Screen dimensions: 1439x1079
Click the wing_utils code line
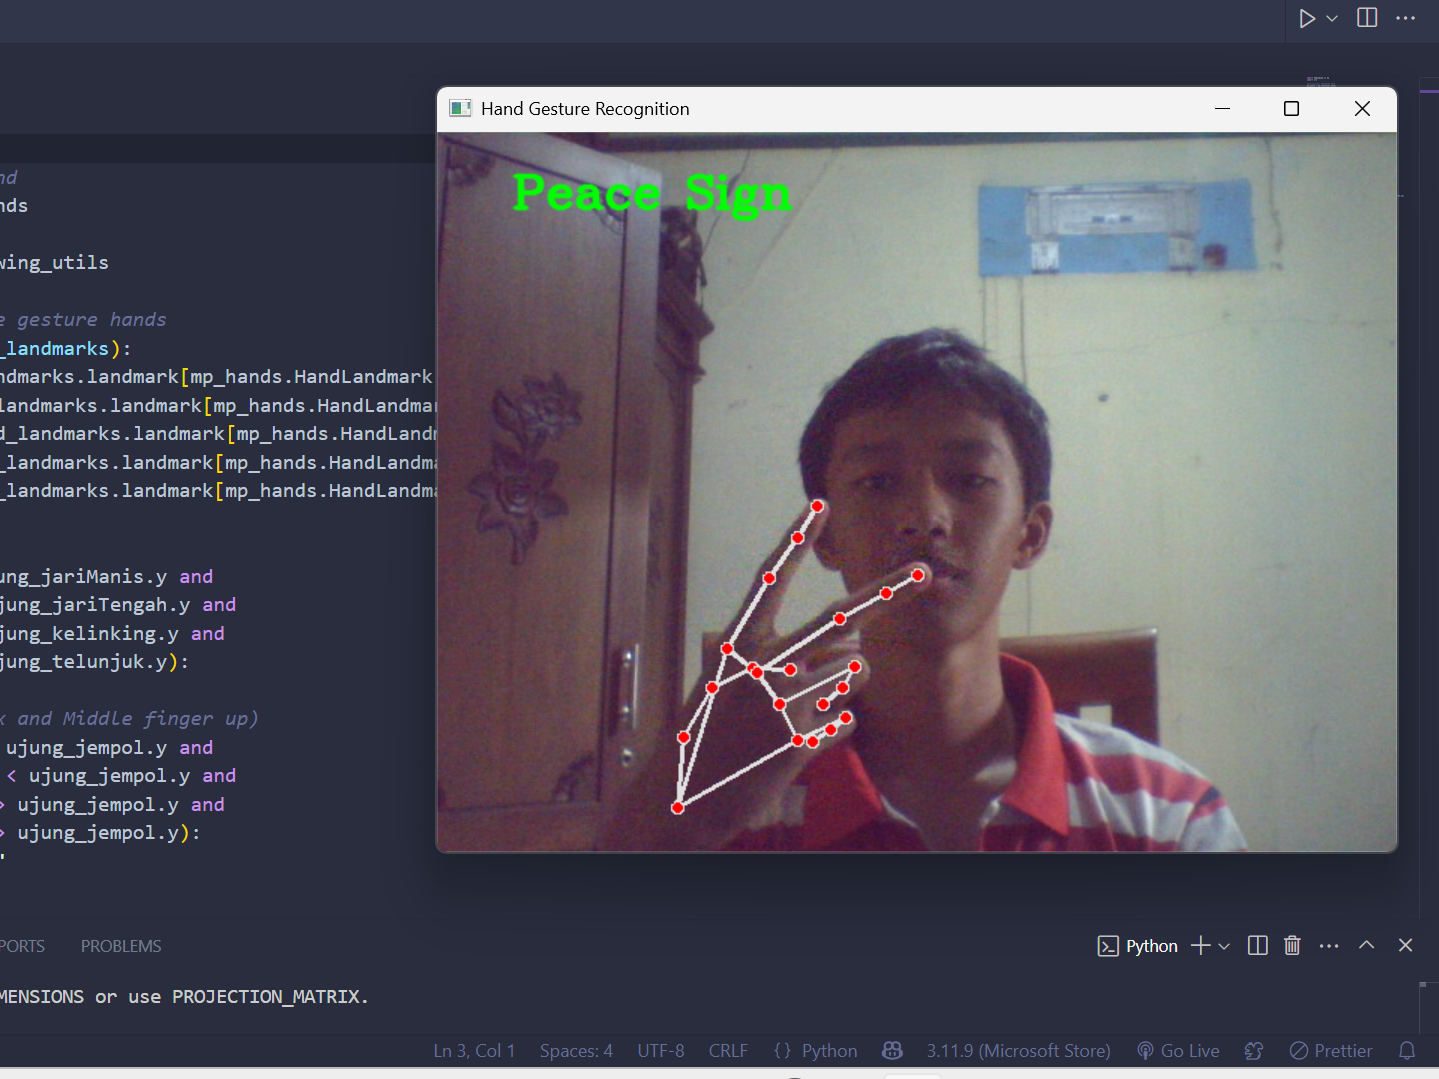pos(54,263)
